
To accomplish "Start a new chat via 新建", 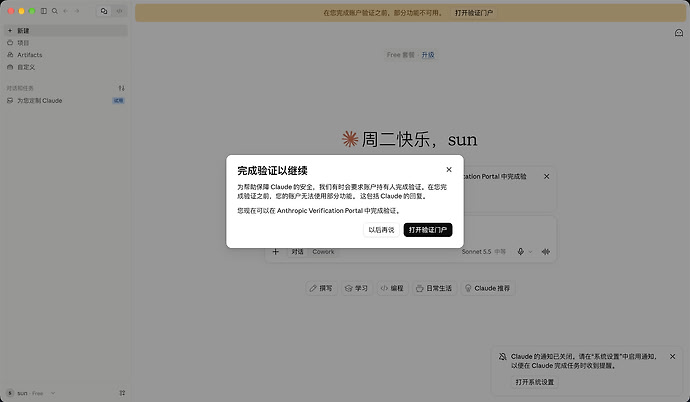I will pos(66,30).
